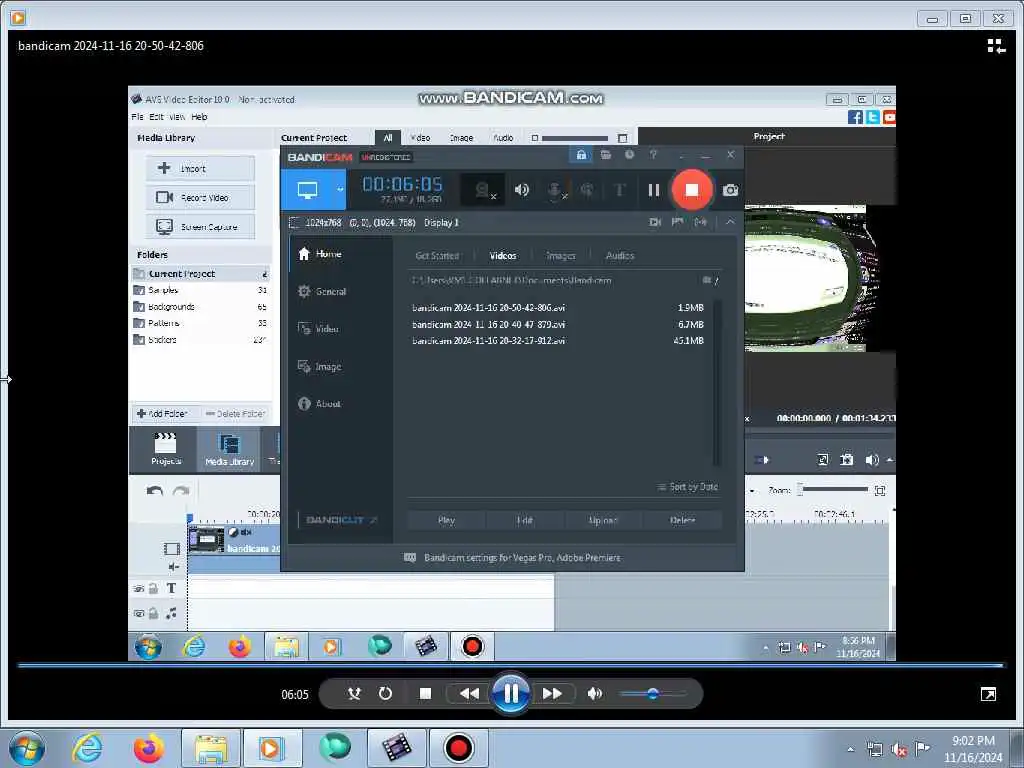Click Bandicam's Play button
The width and height of the screenshot is (1024, 768).
point(446,520)
